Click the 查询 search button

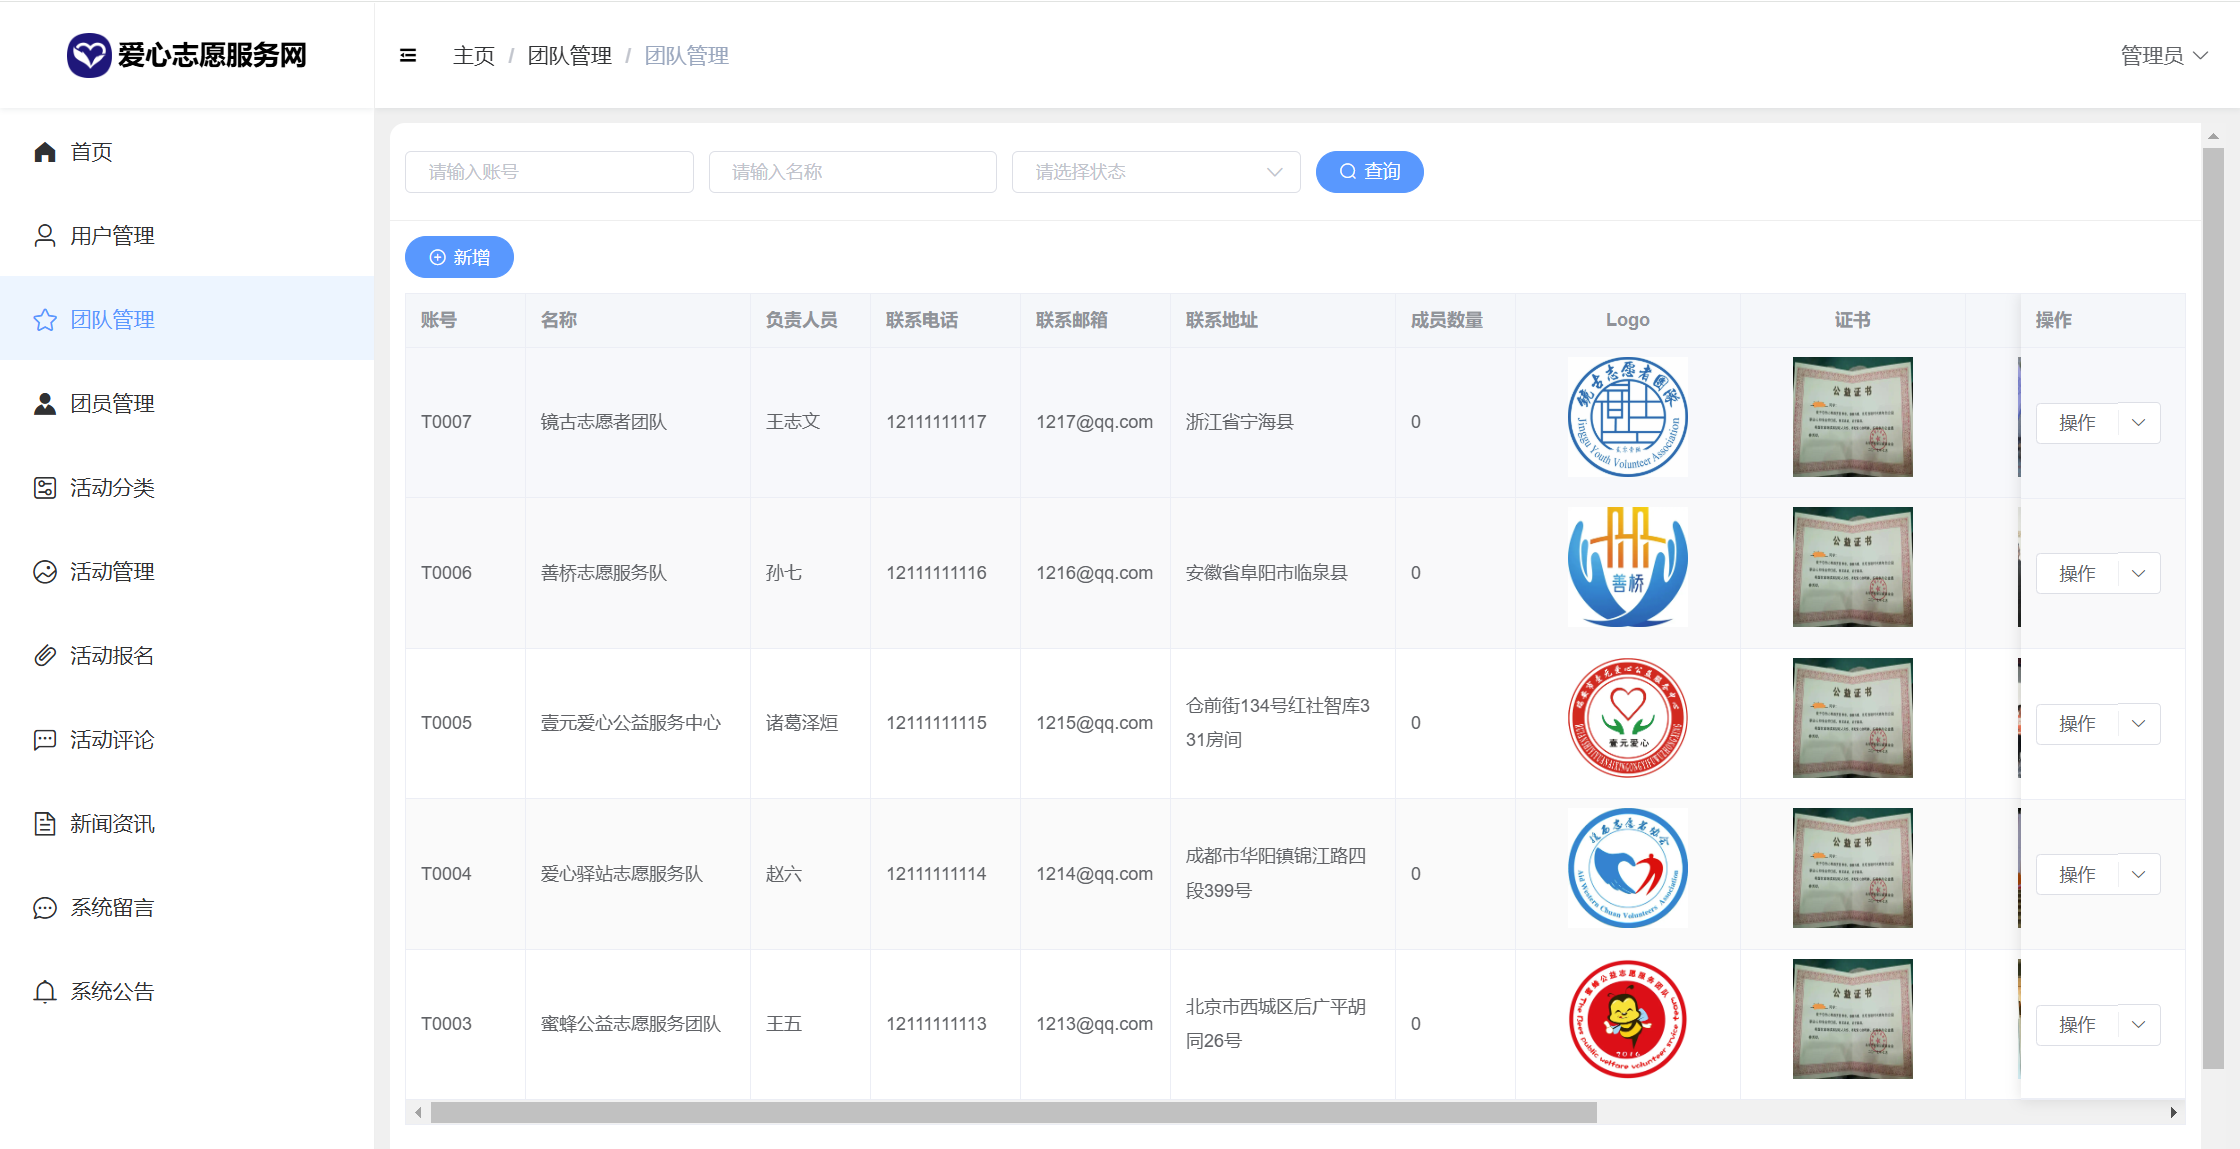[x=1369, y=172]
